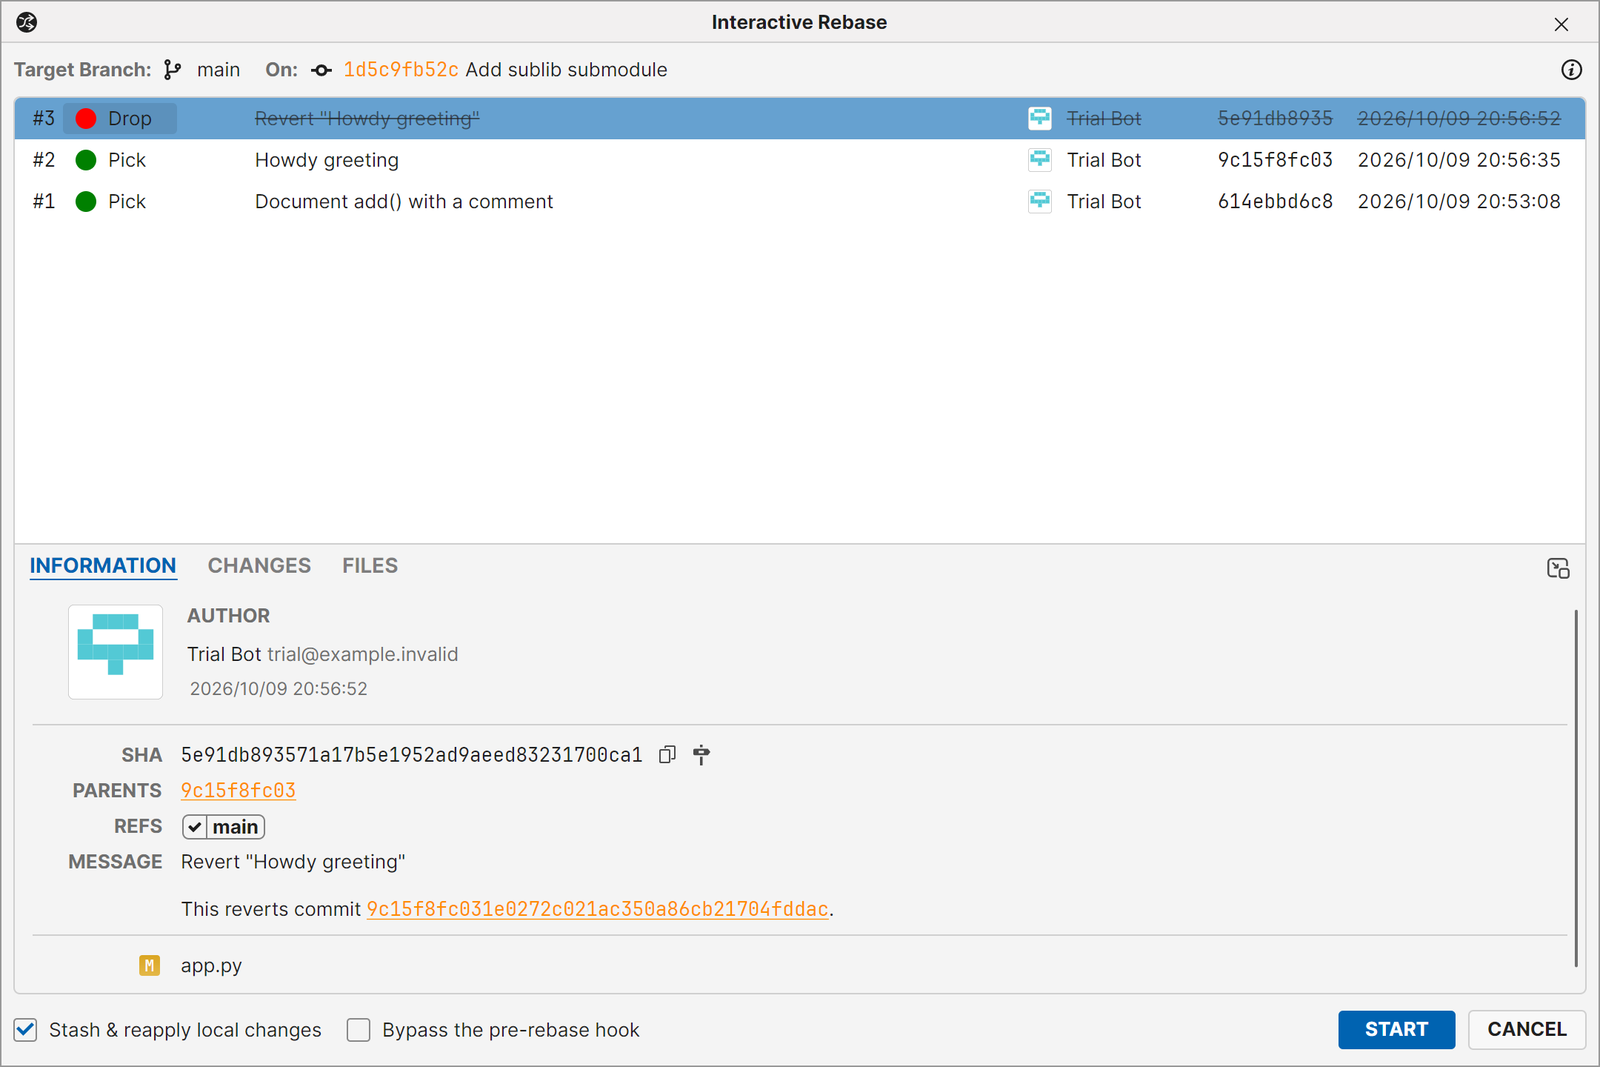
Task: Click commit hash 5e91db8935 in the list
Action: tap(1275, 119)
